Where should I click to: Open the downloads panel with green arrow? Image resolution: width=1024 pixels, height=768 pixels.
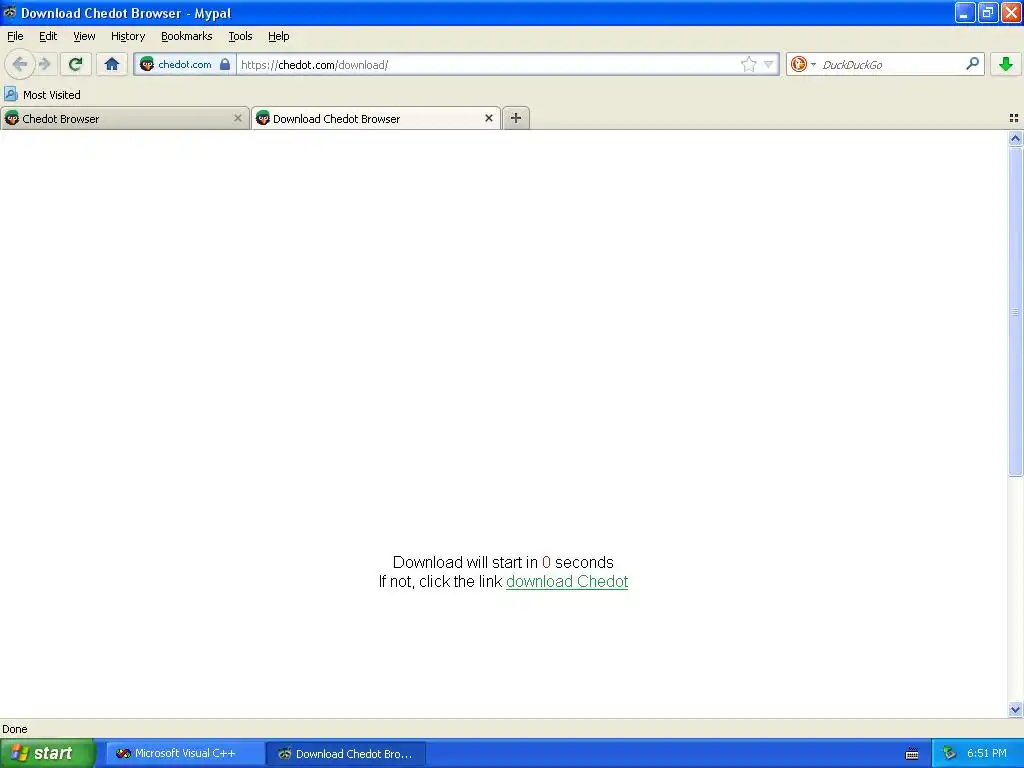(x=1006, y=64)
